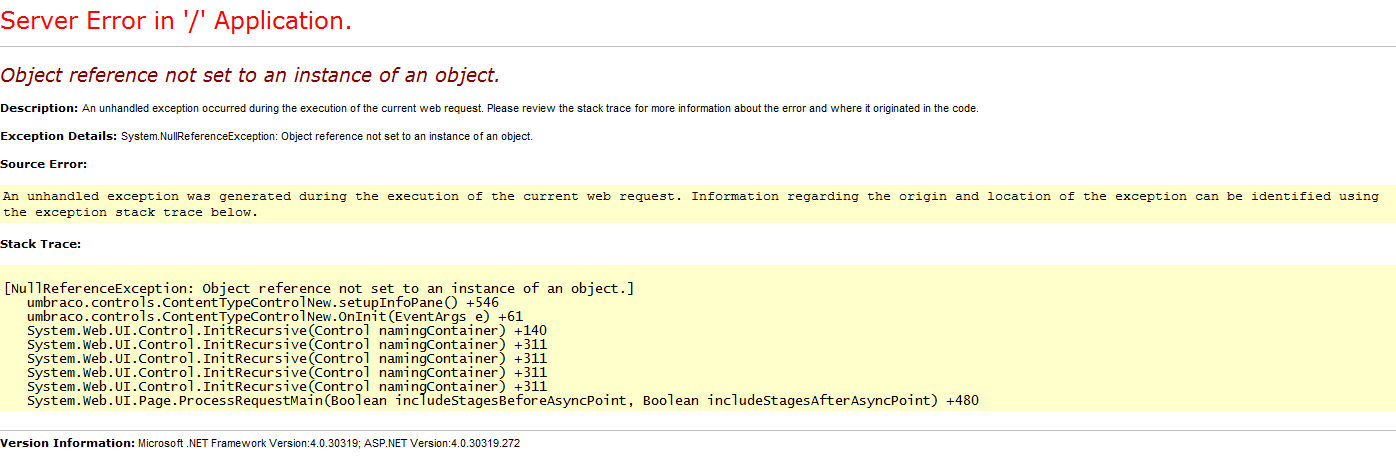Click the 'Source Error:' label
The width and height of the screenshot is (1396, 465).
tap(44, 164)
